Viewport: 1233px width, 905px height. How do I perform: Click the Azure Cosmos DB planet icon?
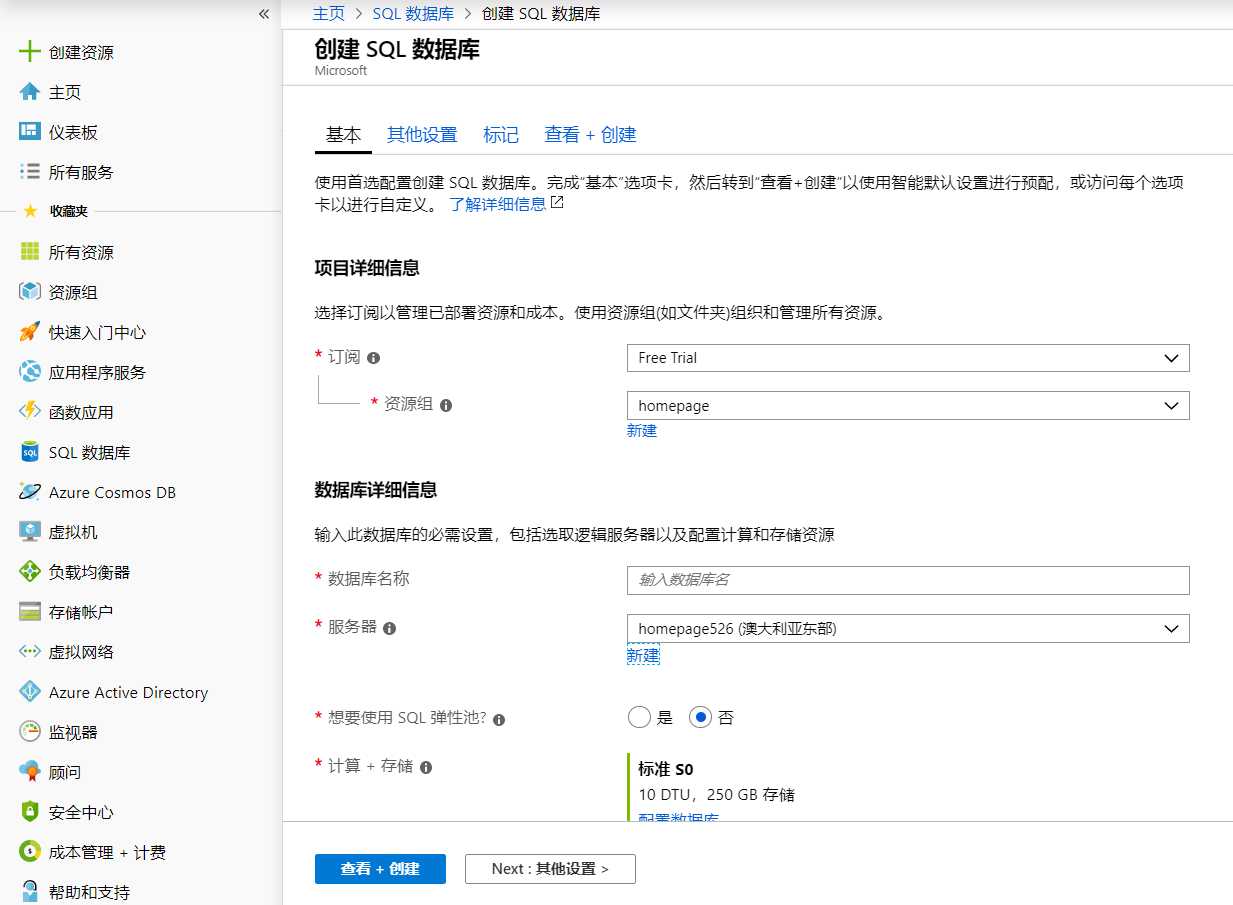click(x=30, y=492)
